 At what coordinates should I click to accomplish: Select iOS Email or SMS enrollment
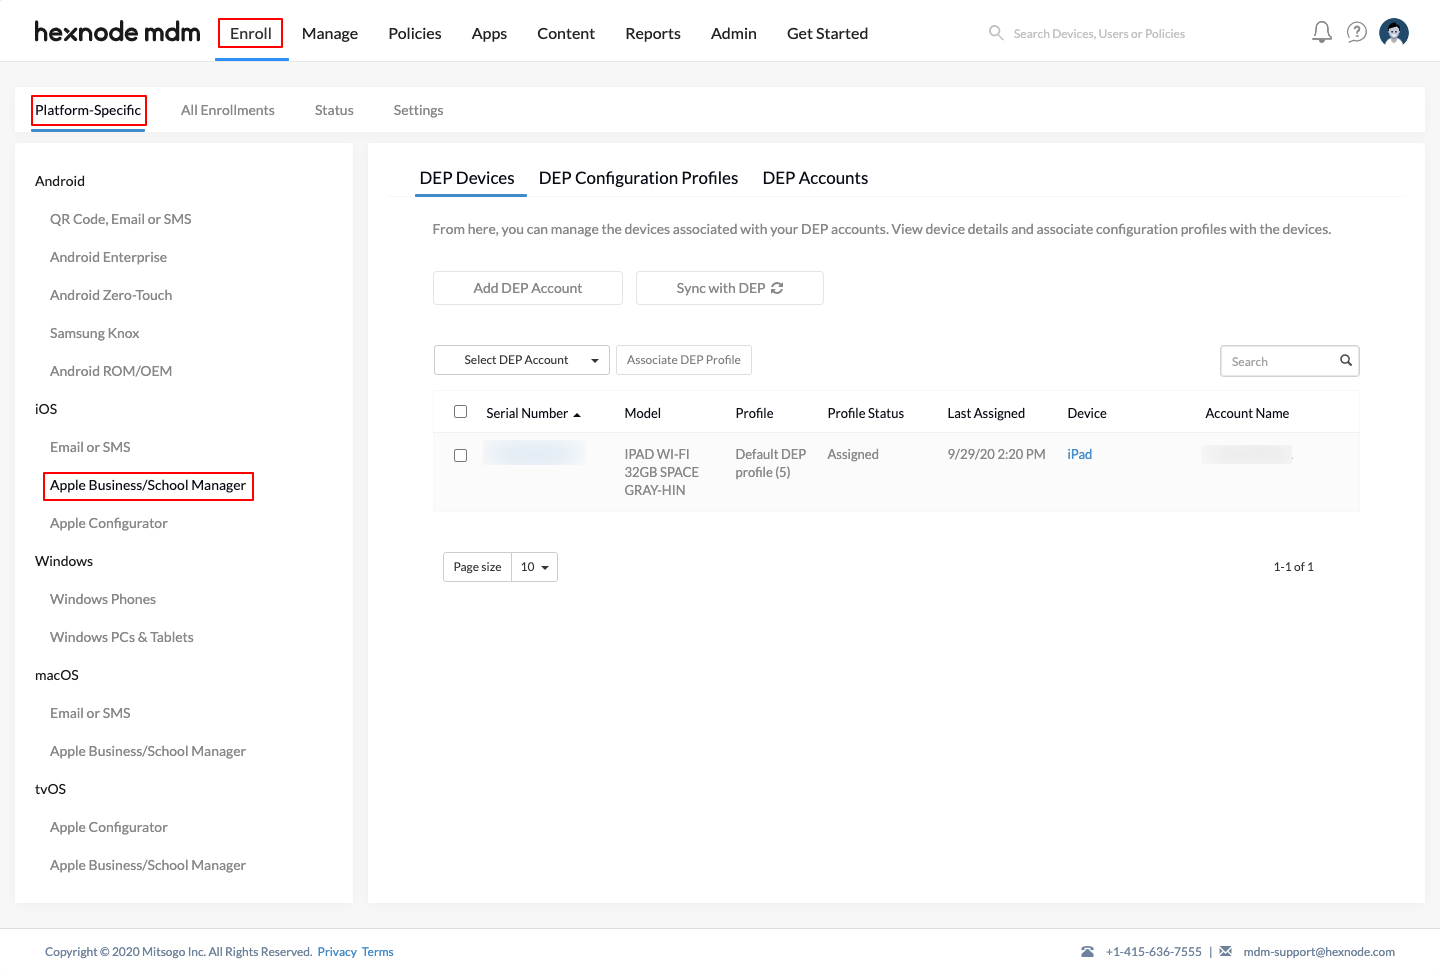tap(90, 447)
